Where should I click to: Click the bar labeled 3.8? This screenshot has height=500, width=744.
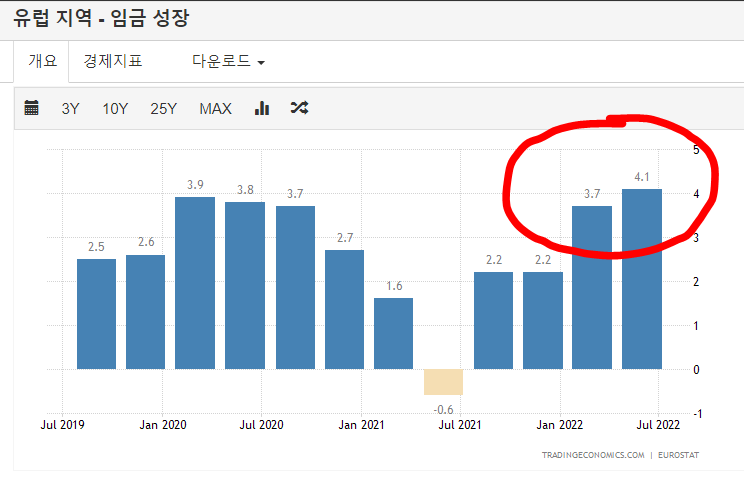click(245, 286)
